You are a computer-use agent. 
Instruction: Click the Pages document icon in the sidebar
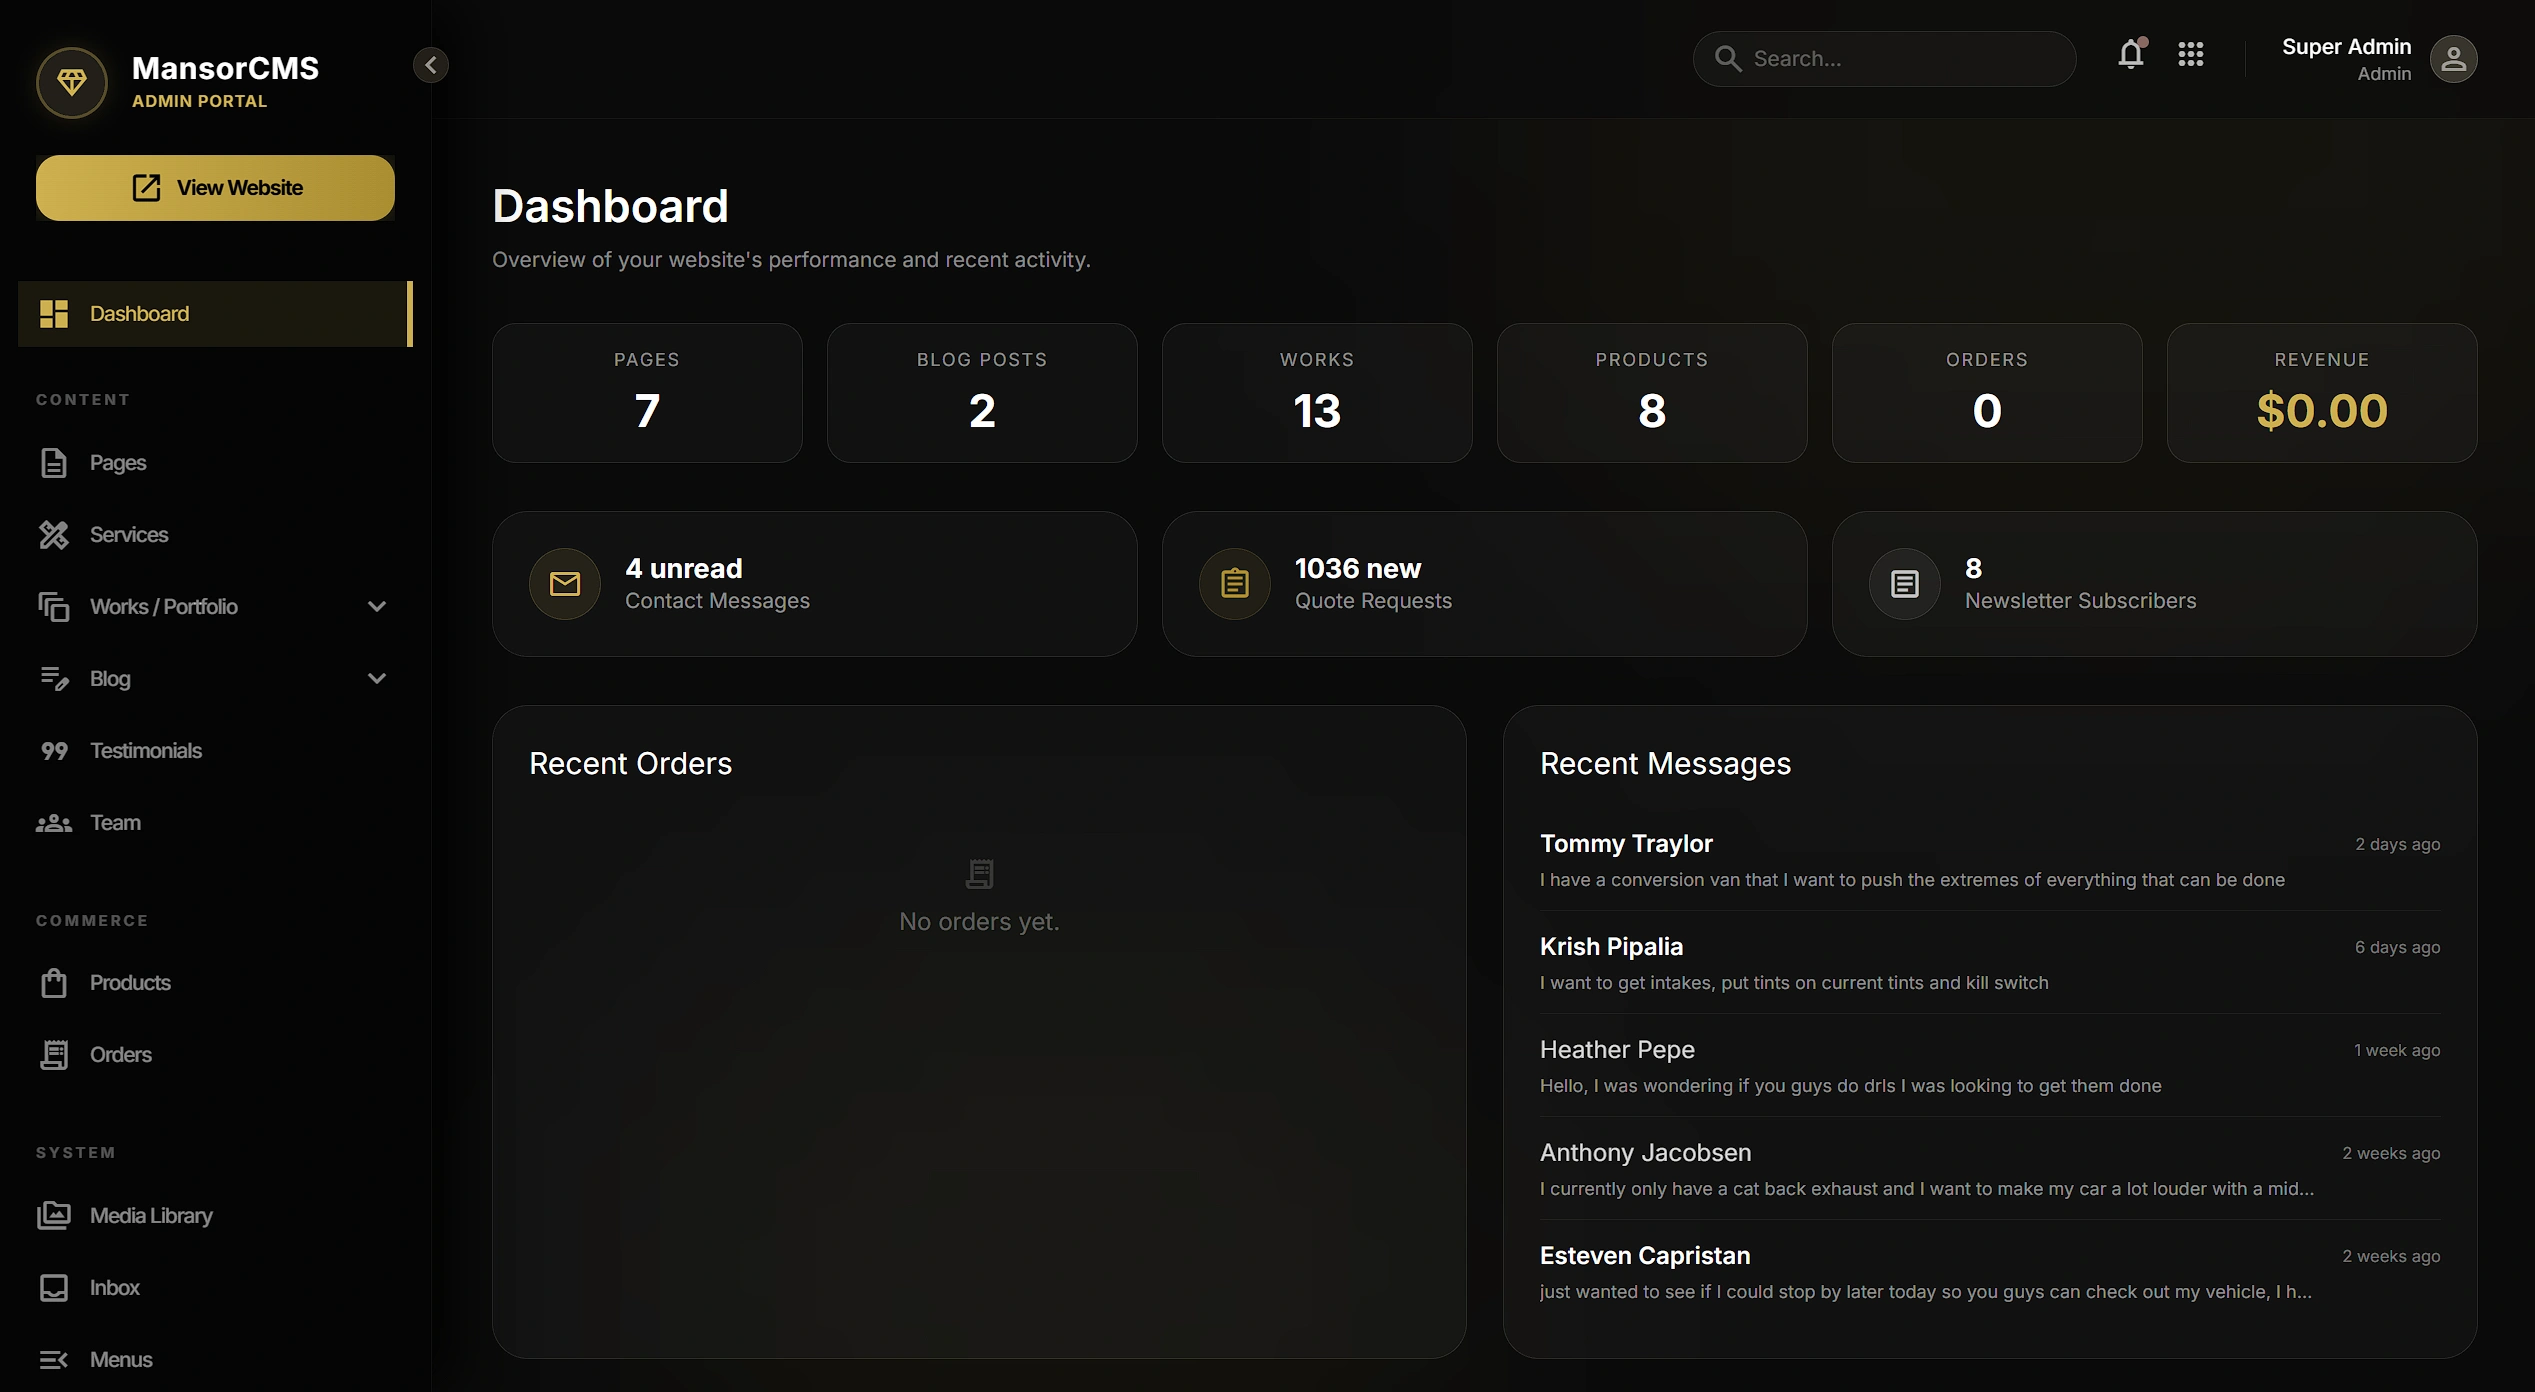click(x=54, y=463)
